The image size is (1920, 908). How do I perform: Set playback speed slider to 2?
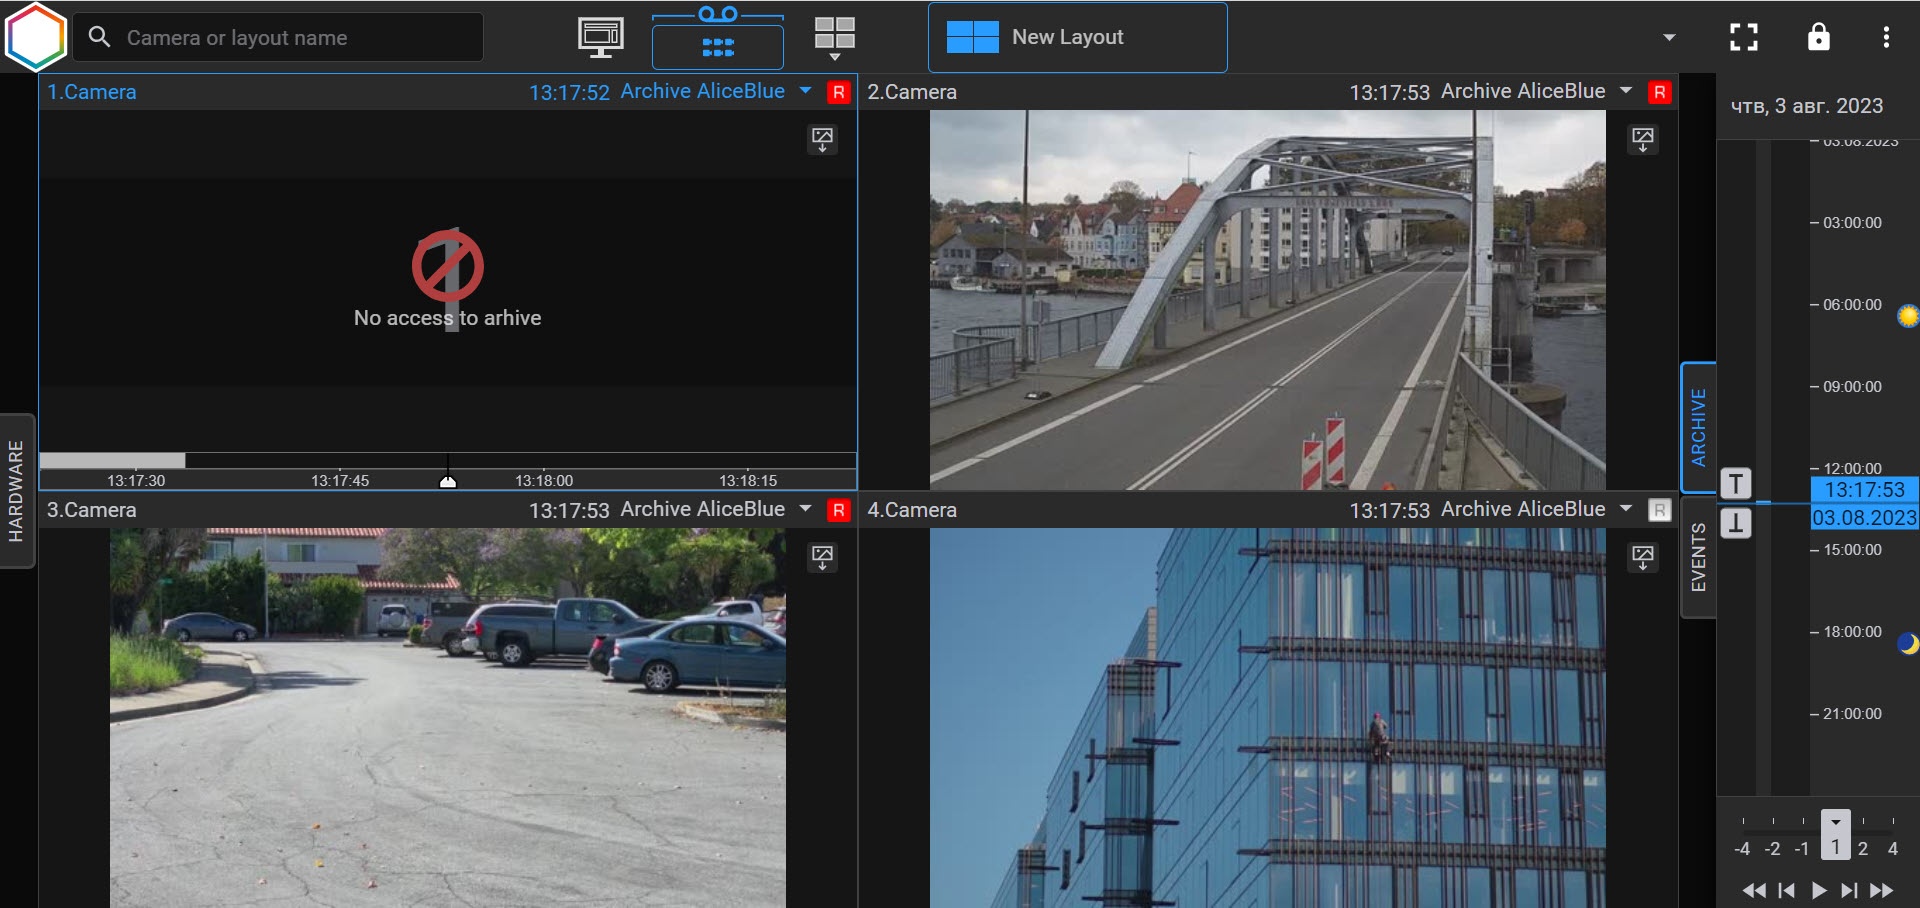1863,848
